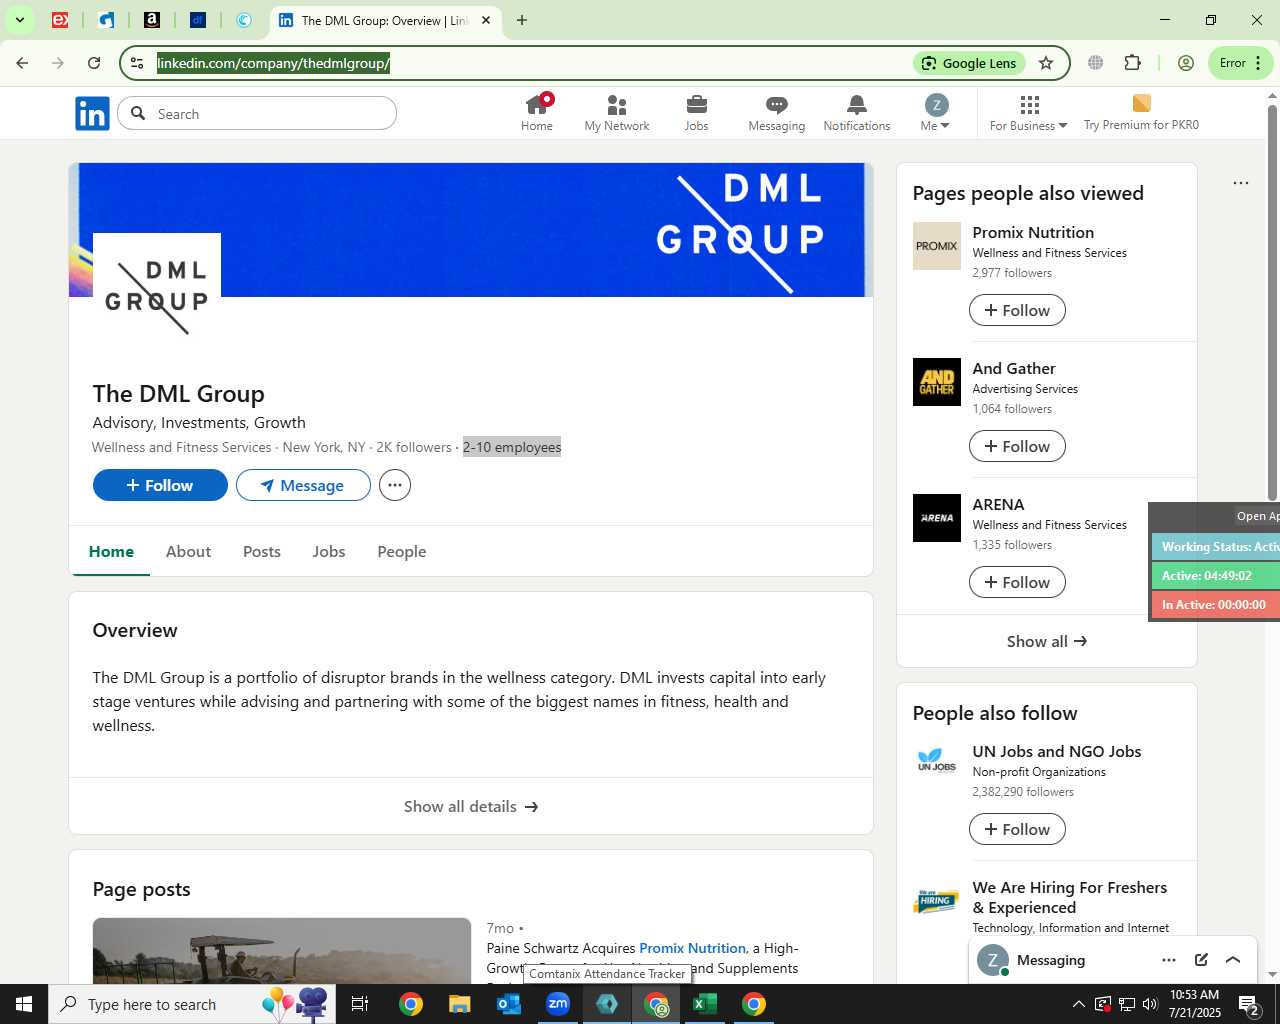Follow UN Jobs and NGO Jobs
The width and height of the screenshot is (1280, 1024).
click(x=1017, y=829)
